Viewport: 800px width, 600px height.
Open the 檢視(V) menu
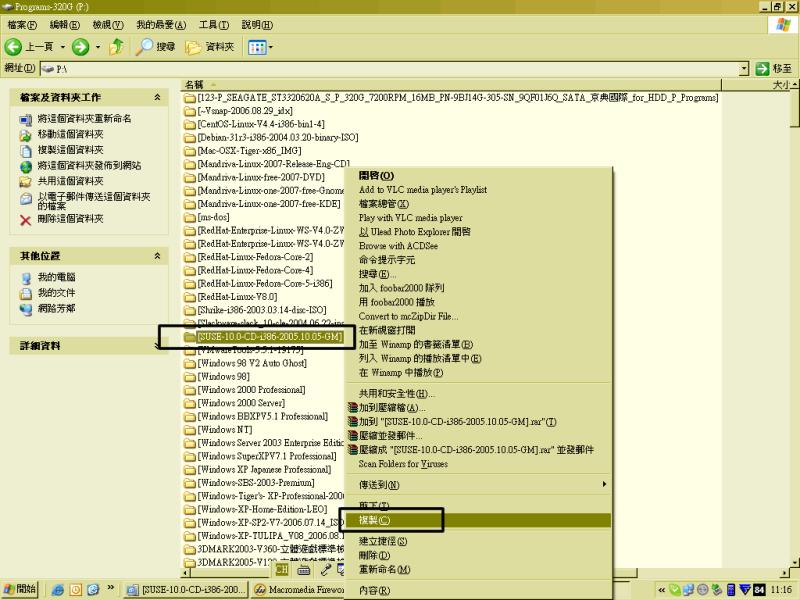pyautogui.click(x=108, y=24)
